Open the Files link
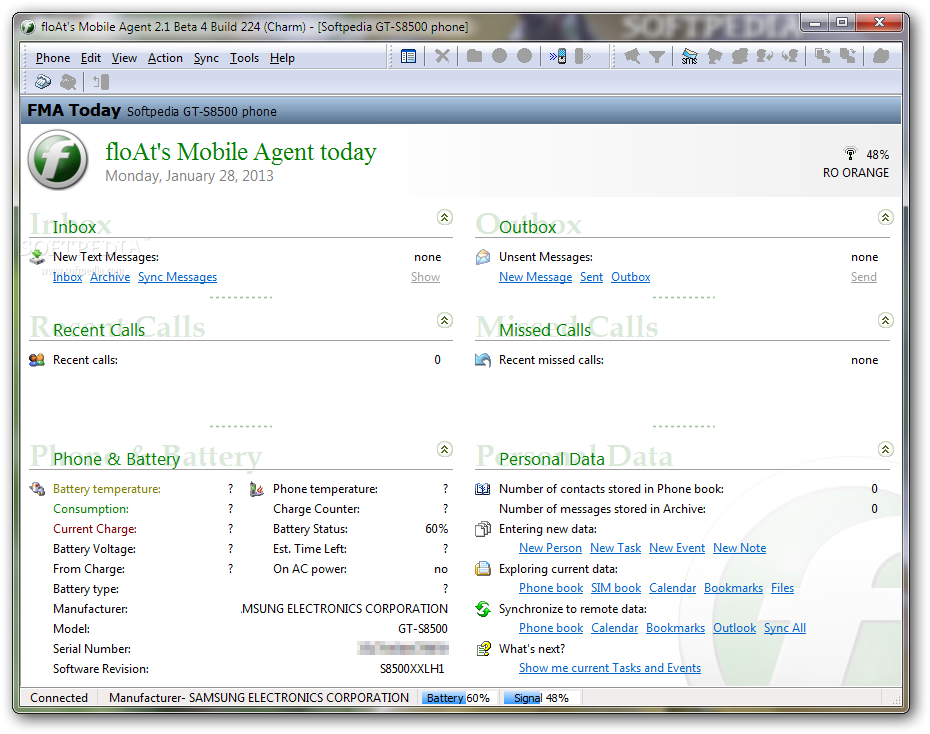Image resolution: width=930 pixels, height=734 pixels. tap(782, 588)
